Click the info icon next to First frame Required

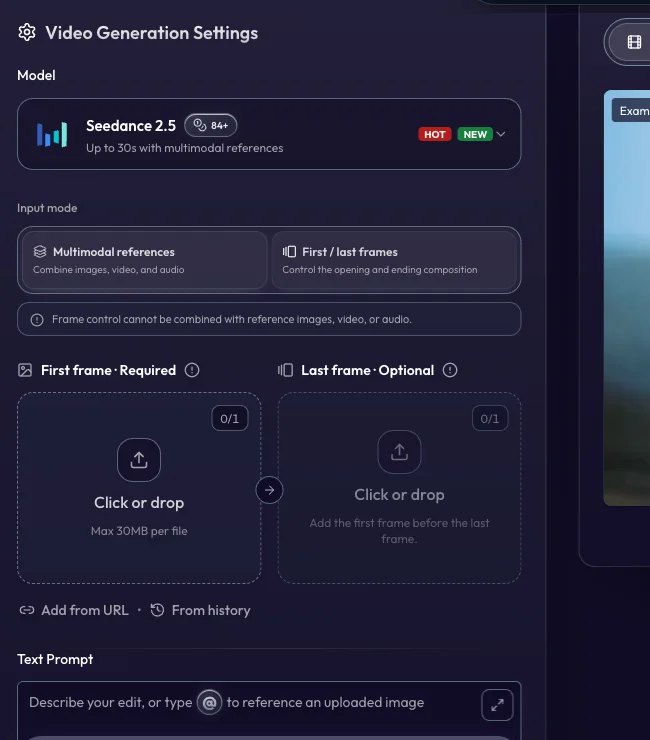(192, 370)
